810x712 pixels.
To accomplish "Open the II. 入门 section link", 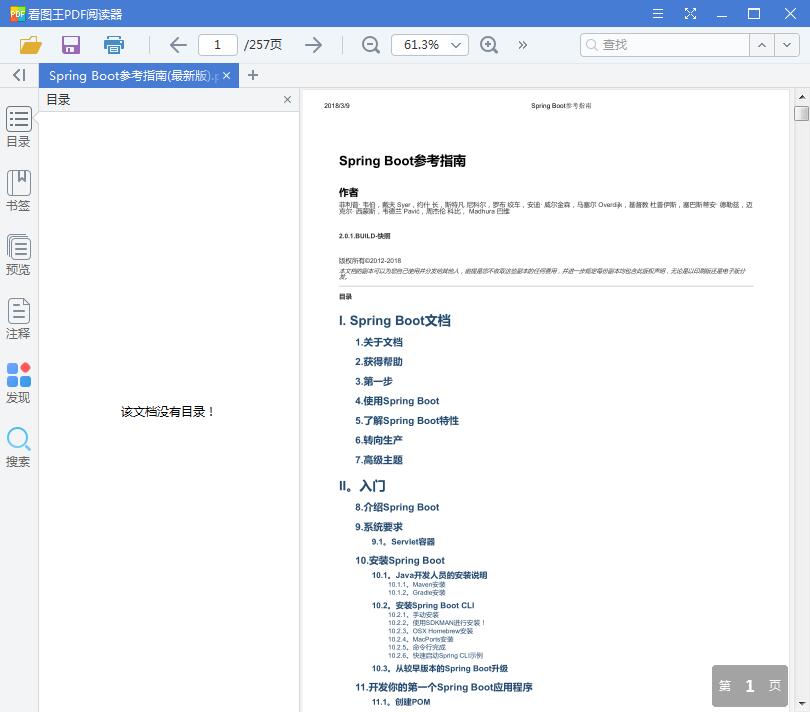I will (x=362, y=486).
